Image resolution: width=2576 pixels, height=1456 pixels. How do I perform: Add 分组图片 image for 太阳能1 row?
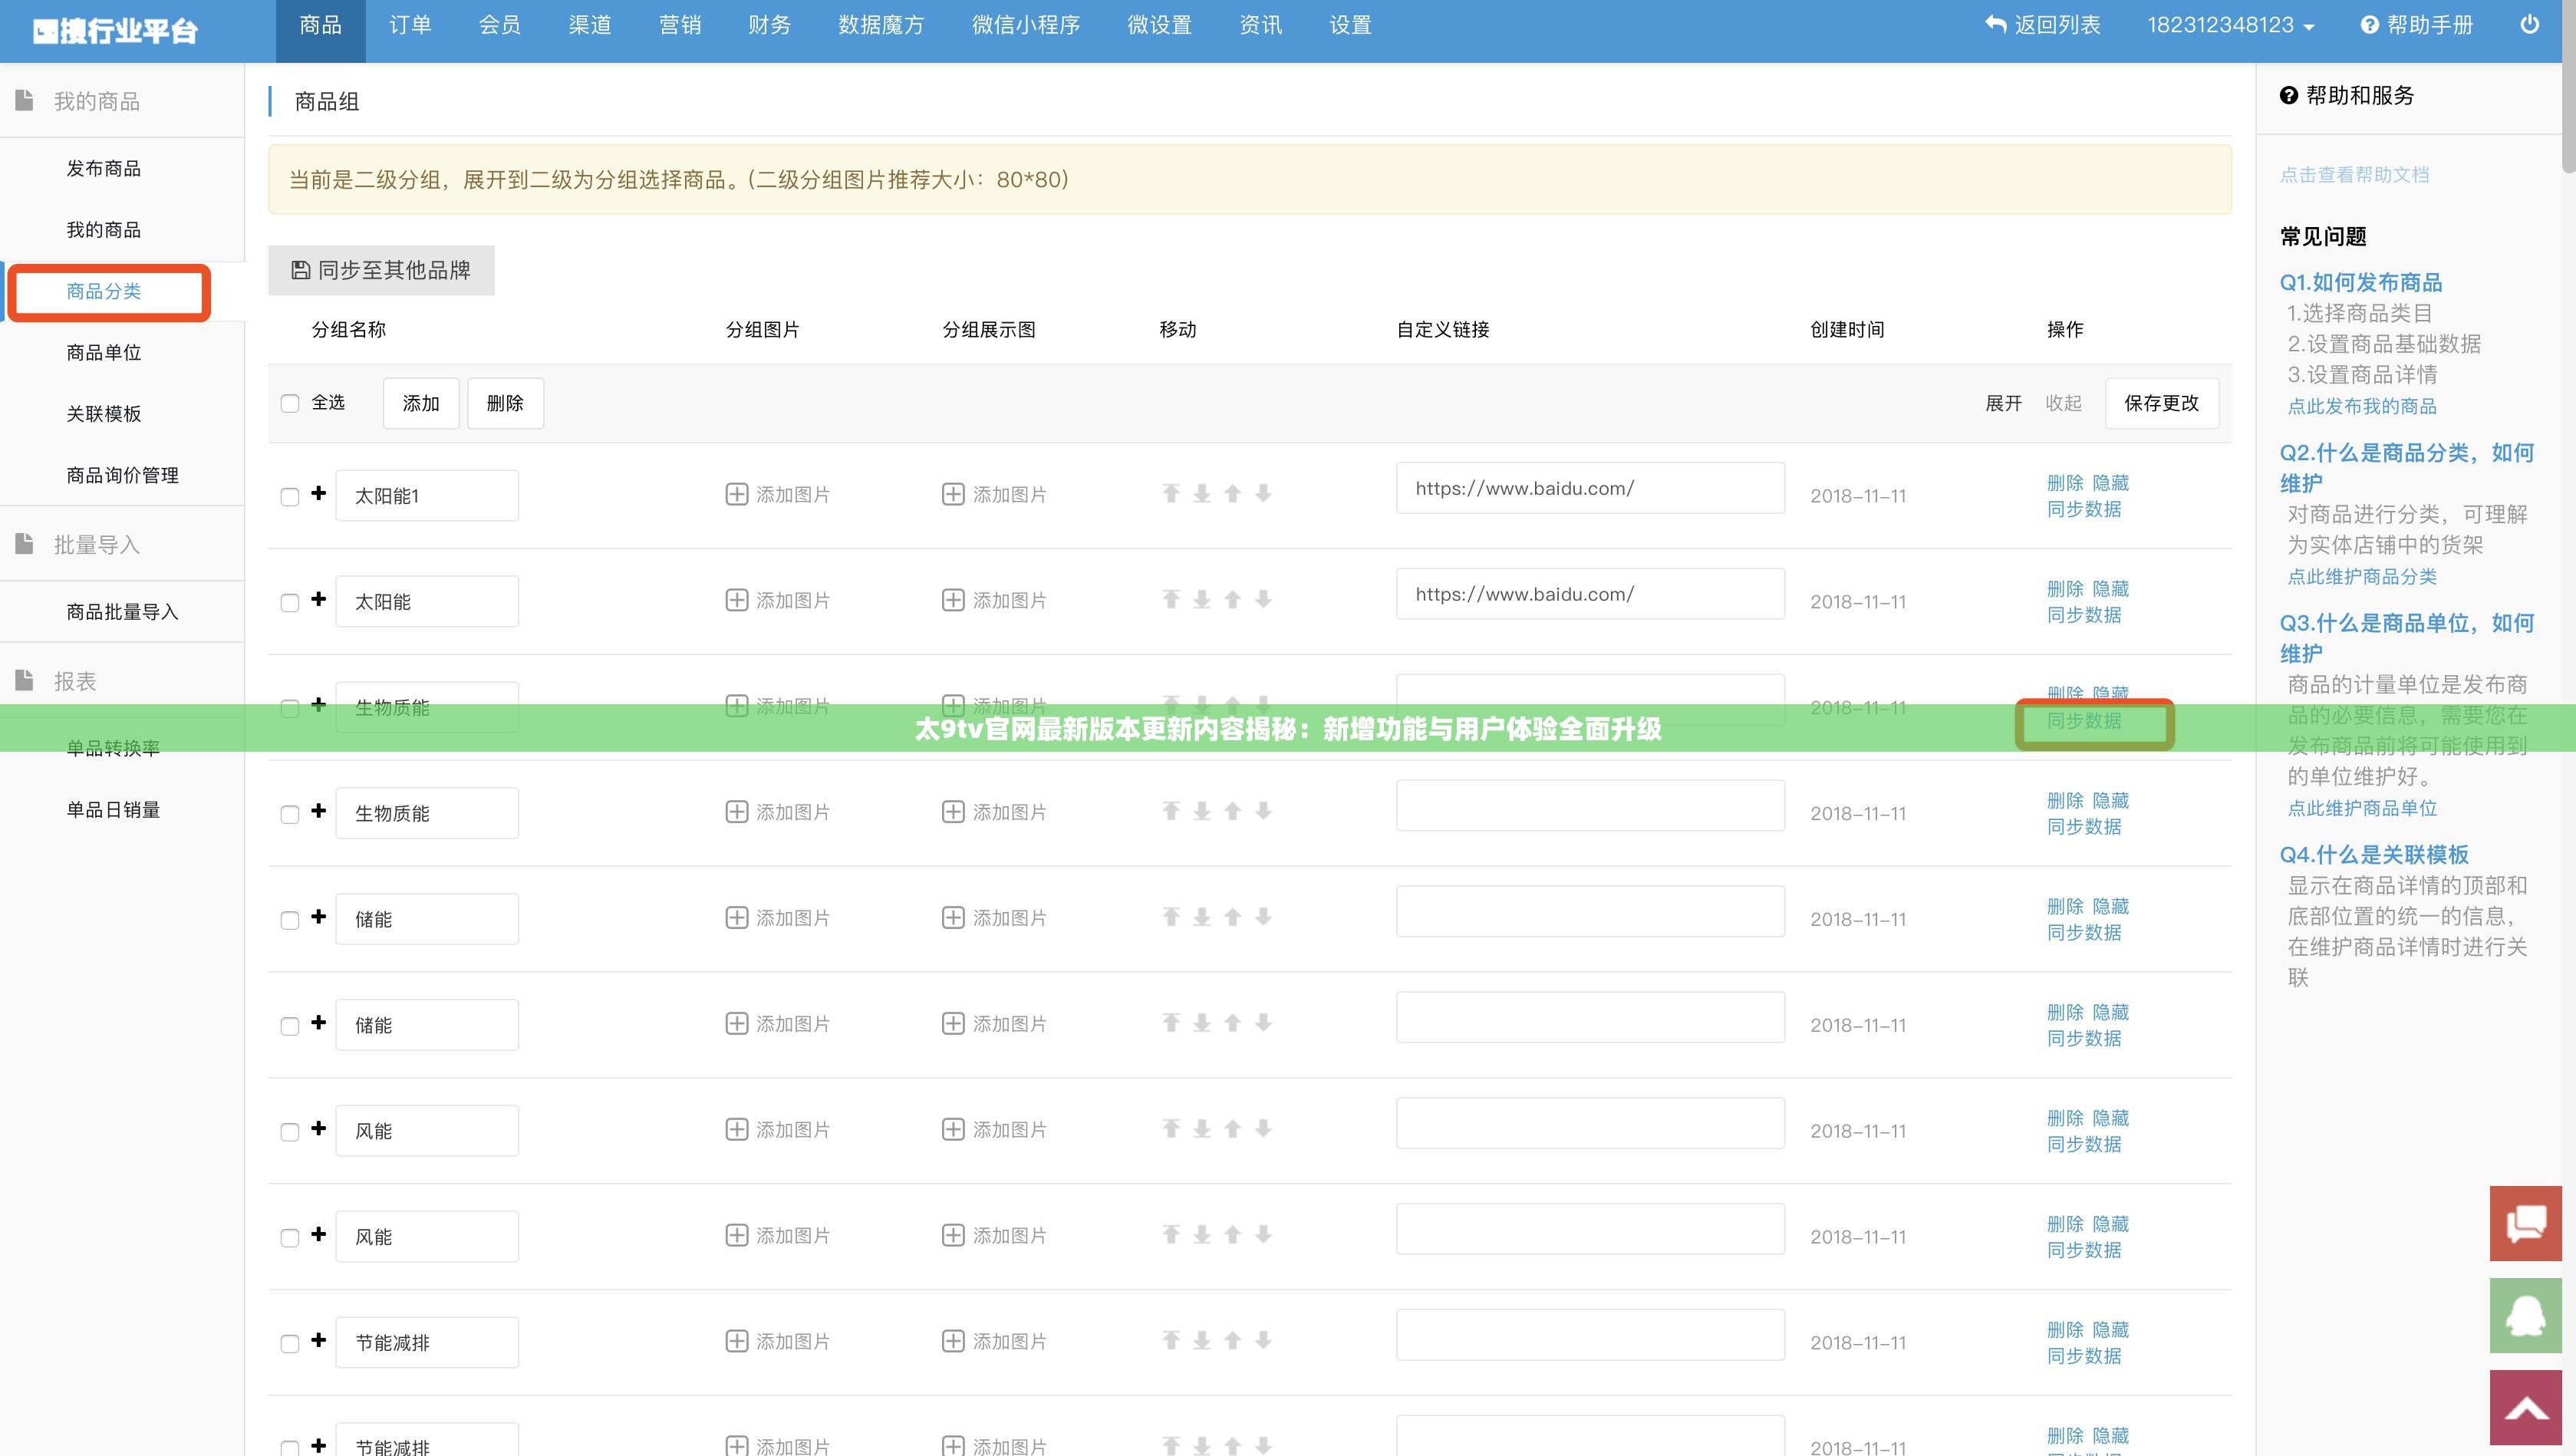pyautogui.click(x=778, y=494)
